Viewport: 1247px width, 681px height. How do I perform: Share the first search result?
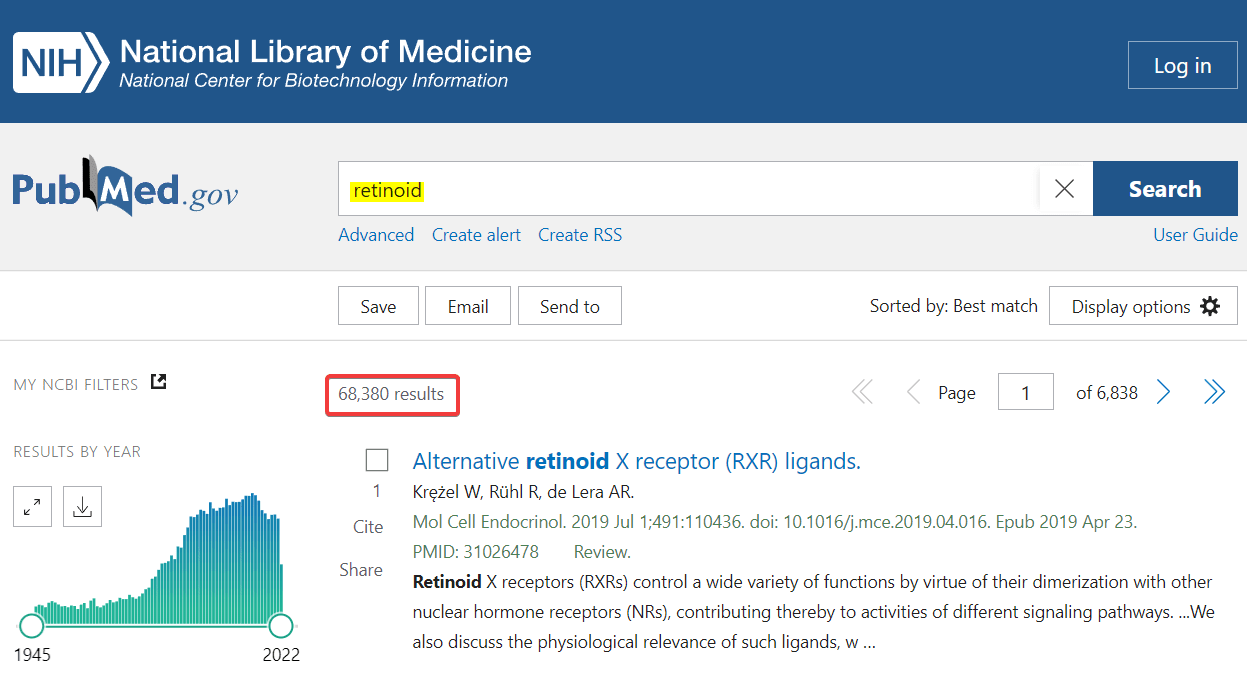[361, 570]
